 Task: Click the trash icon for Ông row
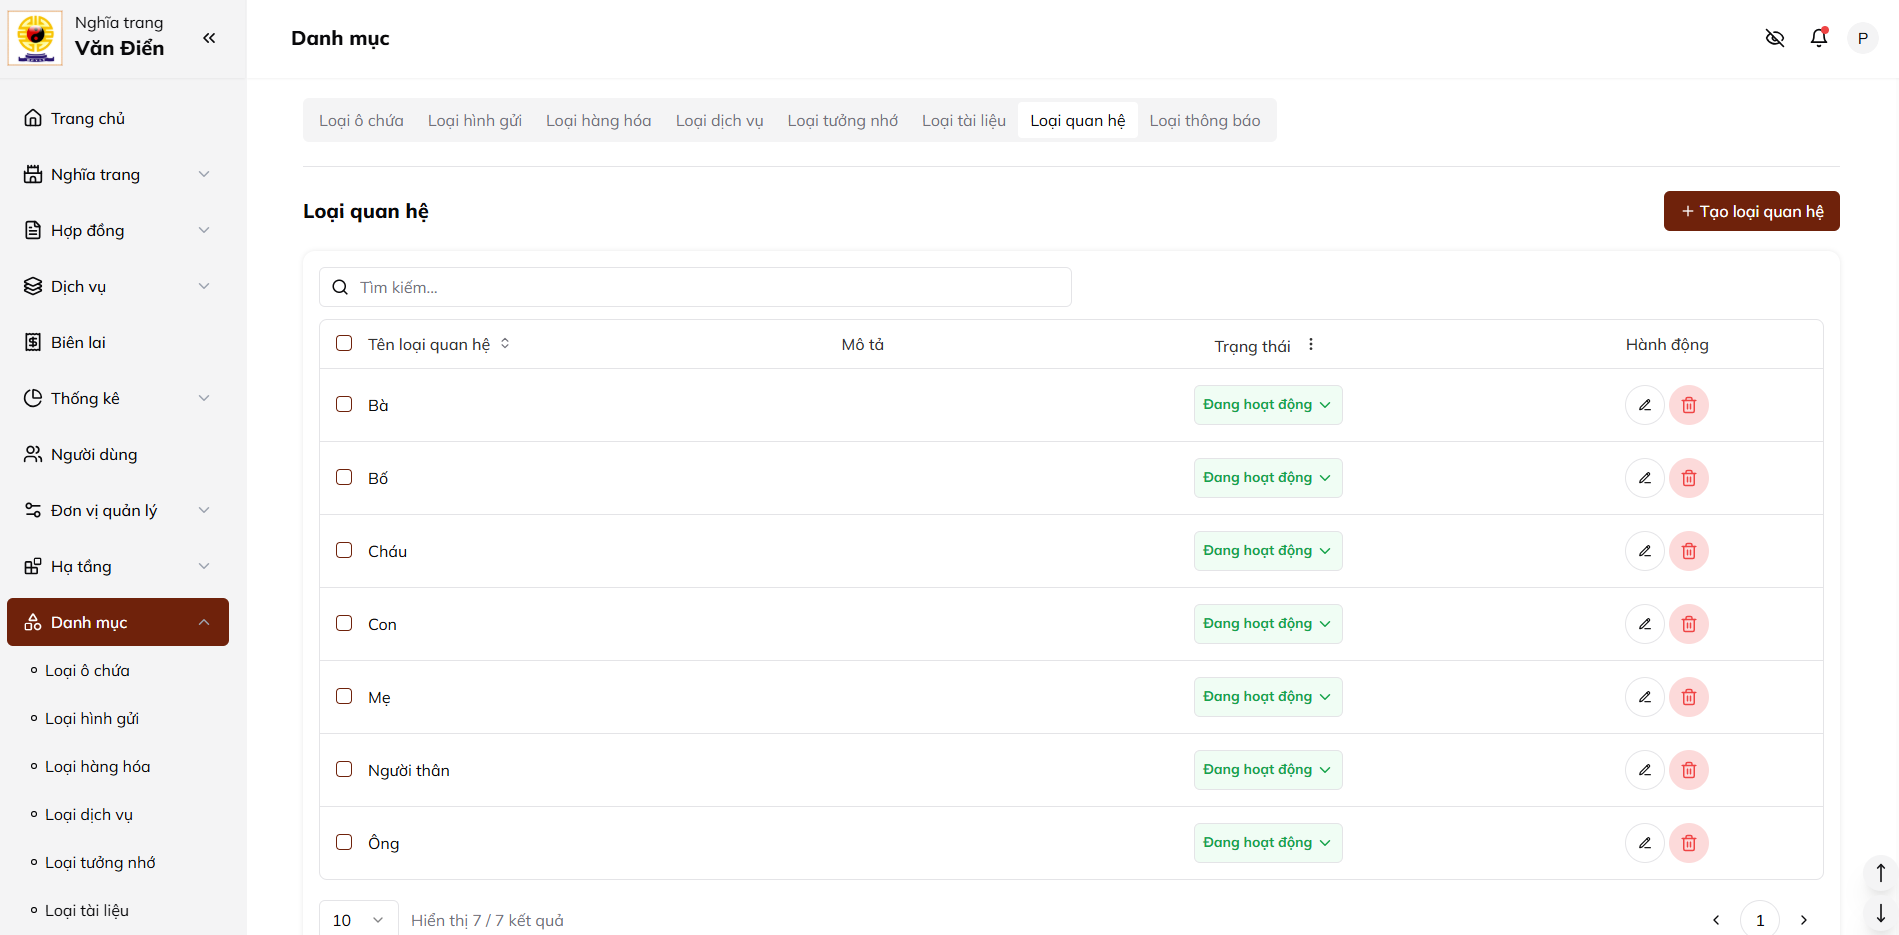1688,843
